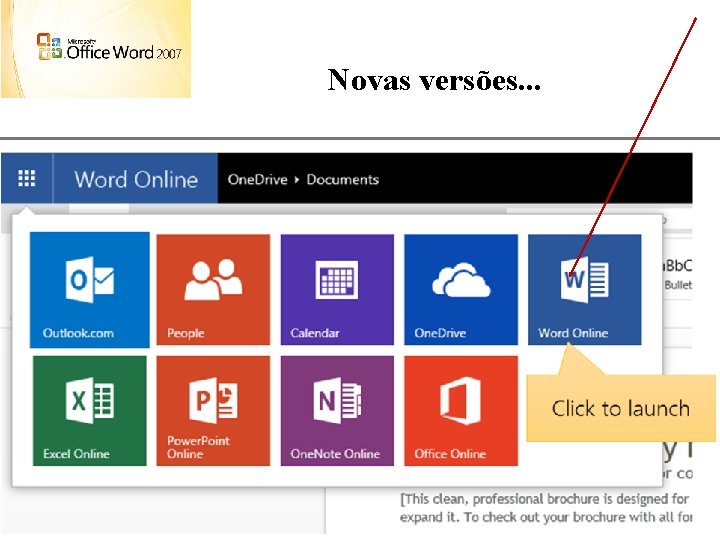
Task: Launch the Outlook.com tile
Action: pyautogui.click(x=90, y=290)
